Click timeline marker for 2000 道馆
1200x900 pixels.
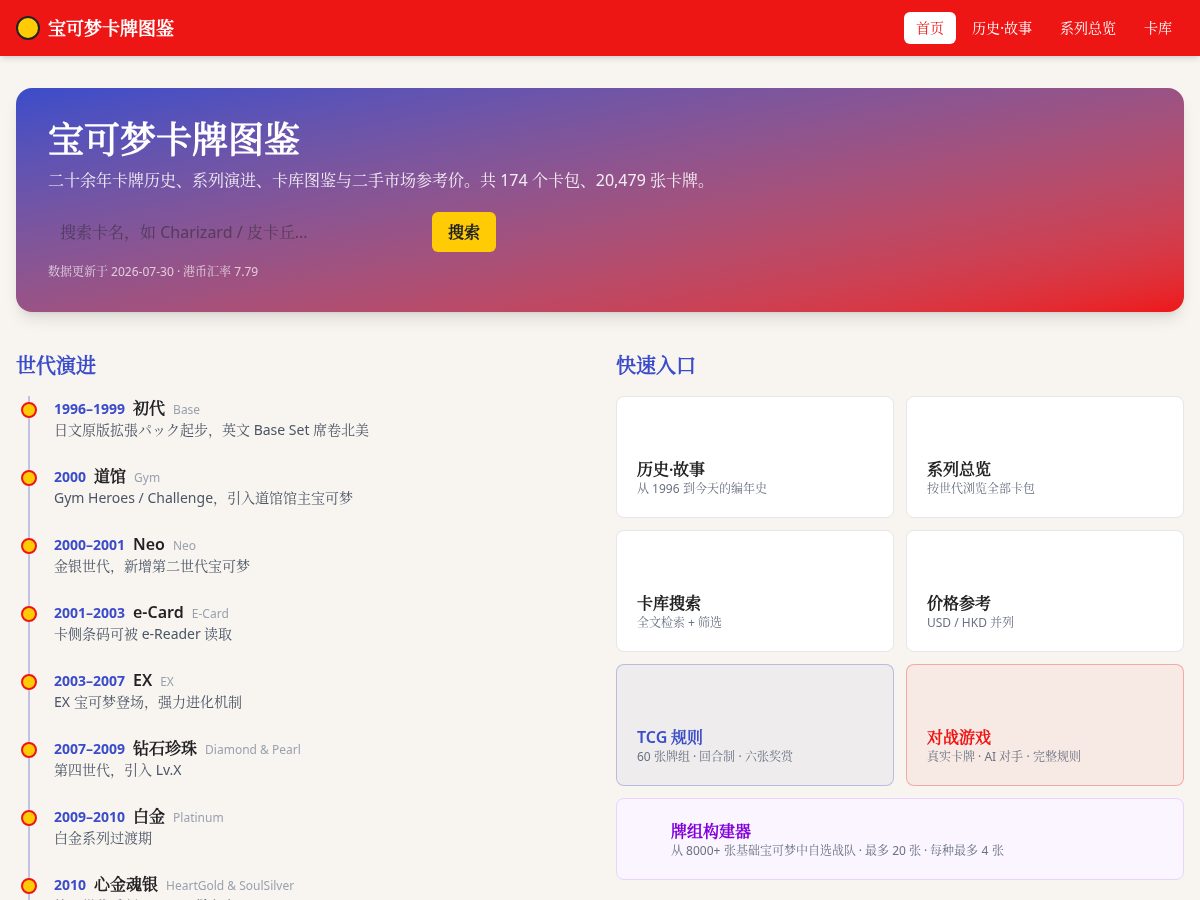pos(29,478)
